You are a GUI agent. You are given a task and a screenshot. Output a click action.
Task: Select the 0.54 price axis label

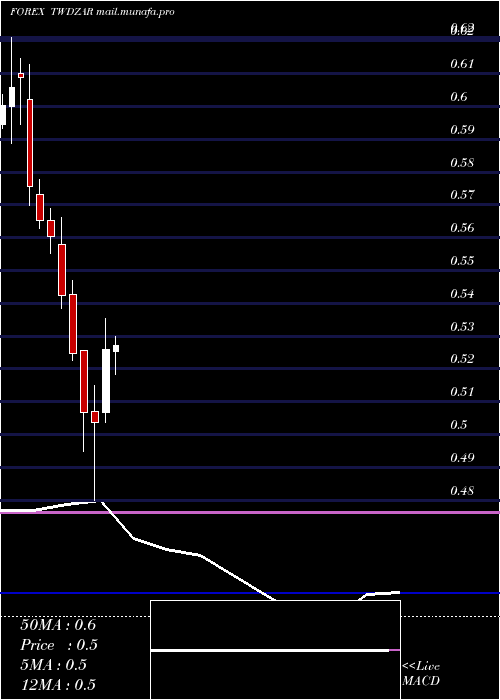tap(462, 294)
